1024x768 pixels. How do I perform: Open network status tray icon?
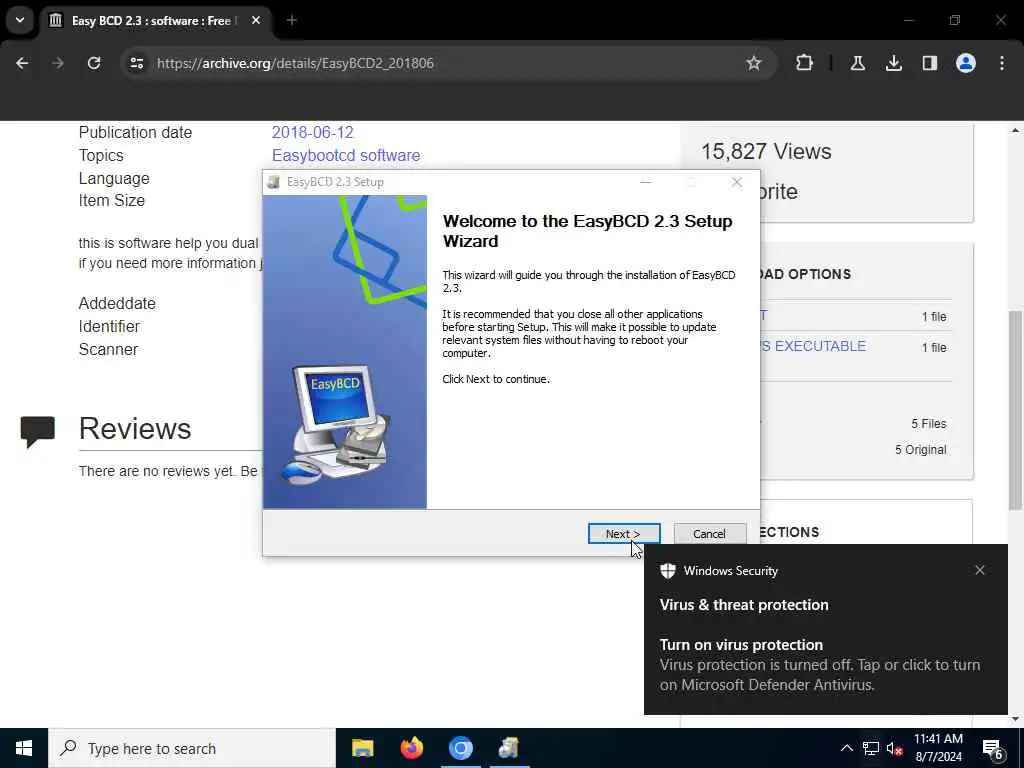871,748
